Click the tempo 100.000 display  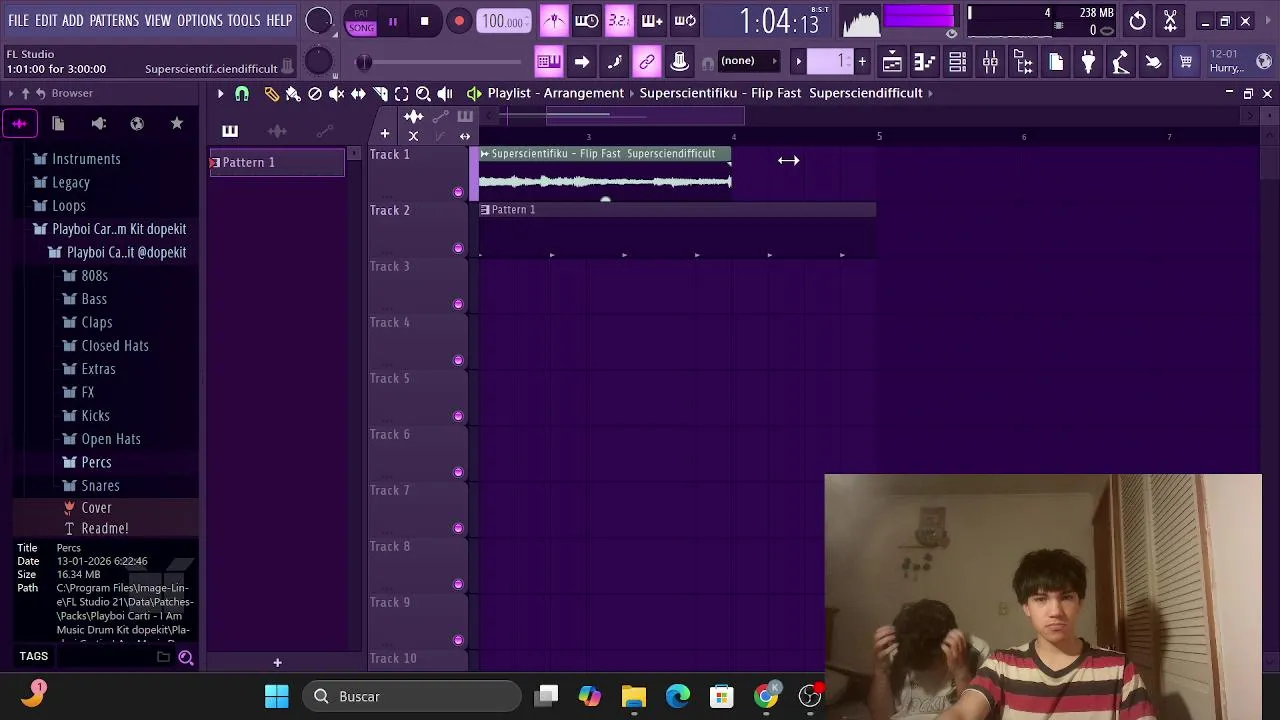(x=504, y=21)
